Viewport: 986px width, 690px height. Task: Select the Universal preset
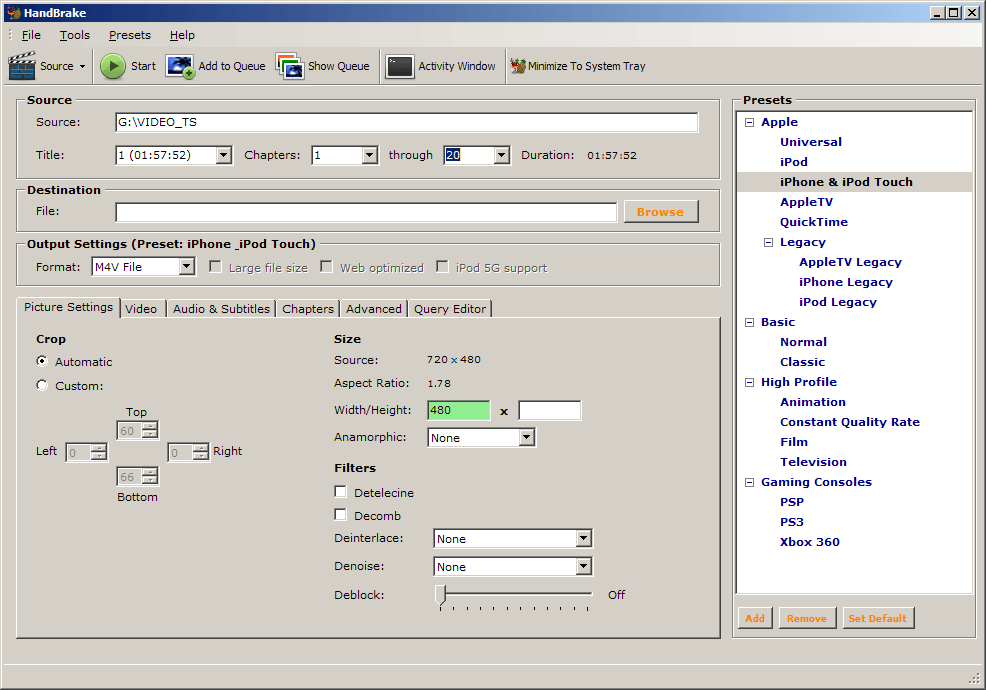[811, 142]
